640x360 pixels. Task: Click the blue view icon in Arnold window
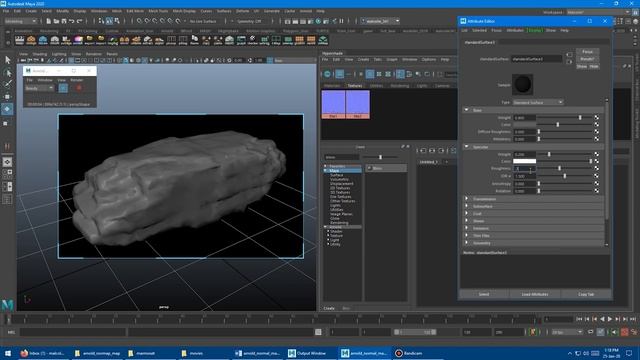(x=63, y=88)
